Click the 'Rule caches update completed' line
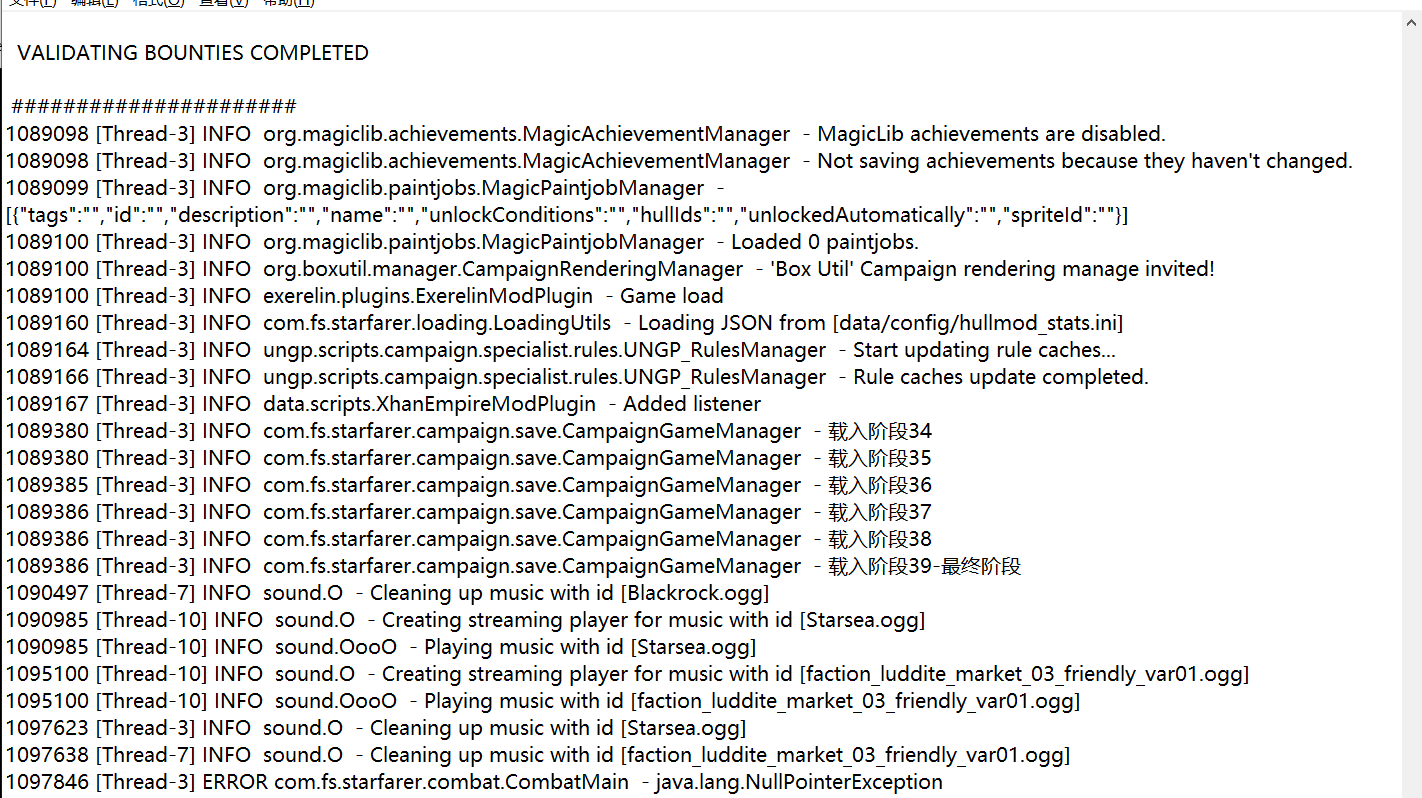The width and height of the screenshot is (1422, 798). pos(577,377)
